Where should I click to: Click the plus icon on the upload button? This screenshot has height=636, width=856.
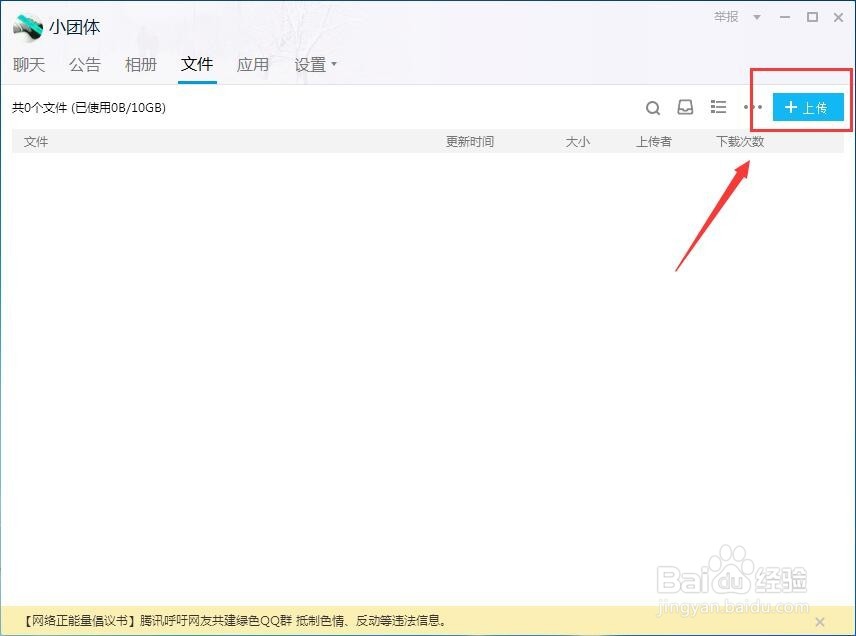click(790, 107)
